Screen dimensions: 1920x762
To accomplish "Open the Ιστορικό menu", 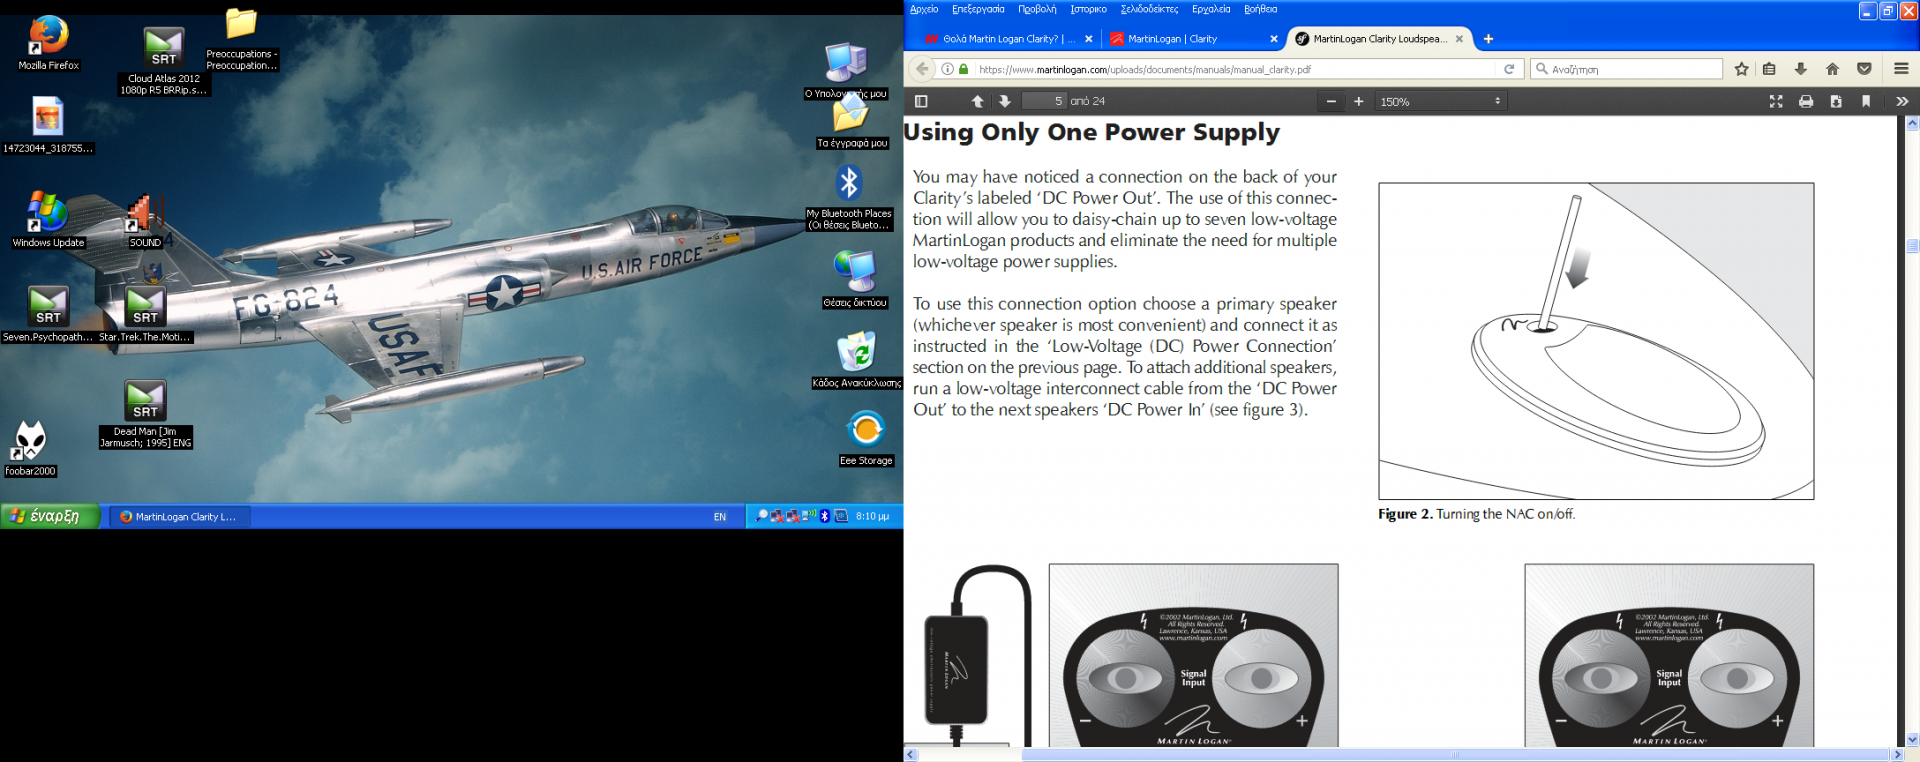I will (x=1088, y=9).
